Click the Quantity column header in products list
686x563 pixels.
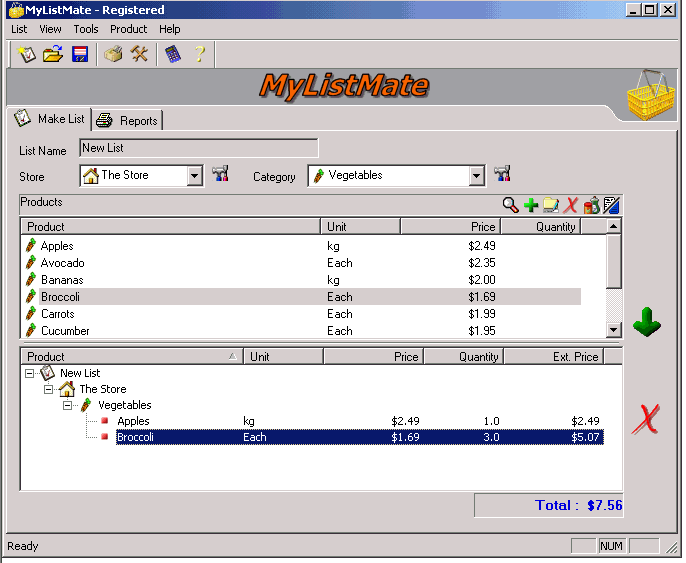click(541, 227)
